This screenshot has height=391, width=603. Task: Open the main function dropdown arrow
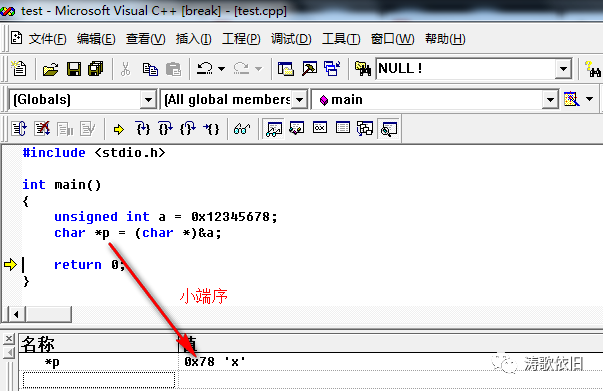[x=550, y=100]
